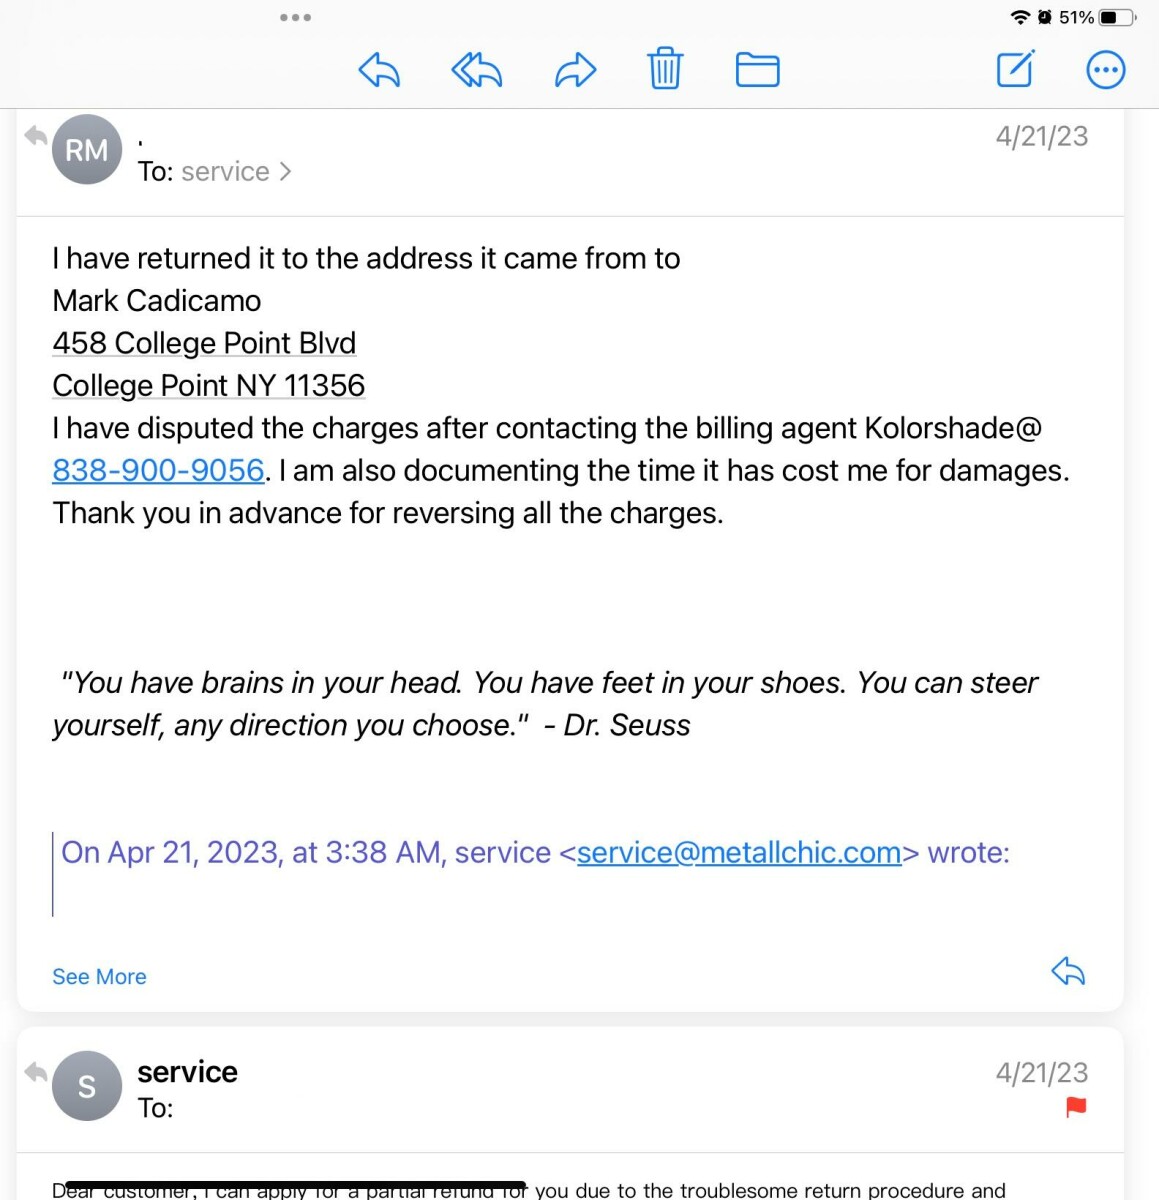This screenshot has height=1200, width=1159.
Task: Tap the RM sender avatar
Action: pyautogui.click(x=87, y=150)
